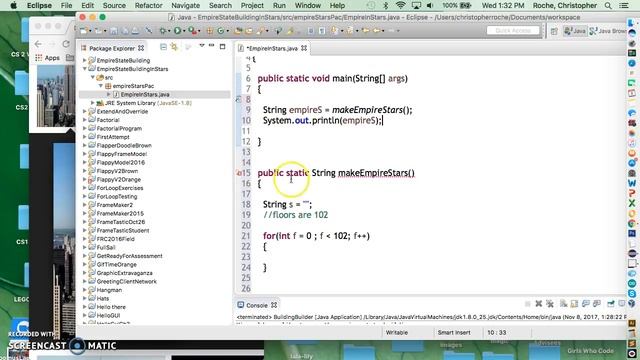Click the Open Type toolbar icon

pyautogui.click(x=238, y=31)
